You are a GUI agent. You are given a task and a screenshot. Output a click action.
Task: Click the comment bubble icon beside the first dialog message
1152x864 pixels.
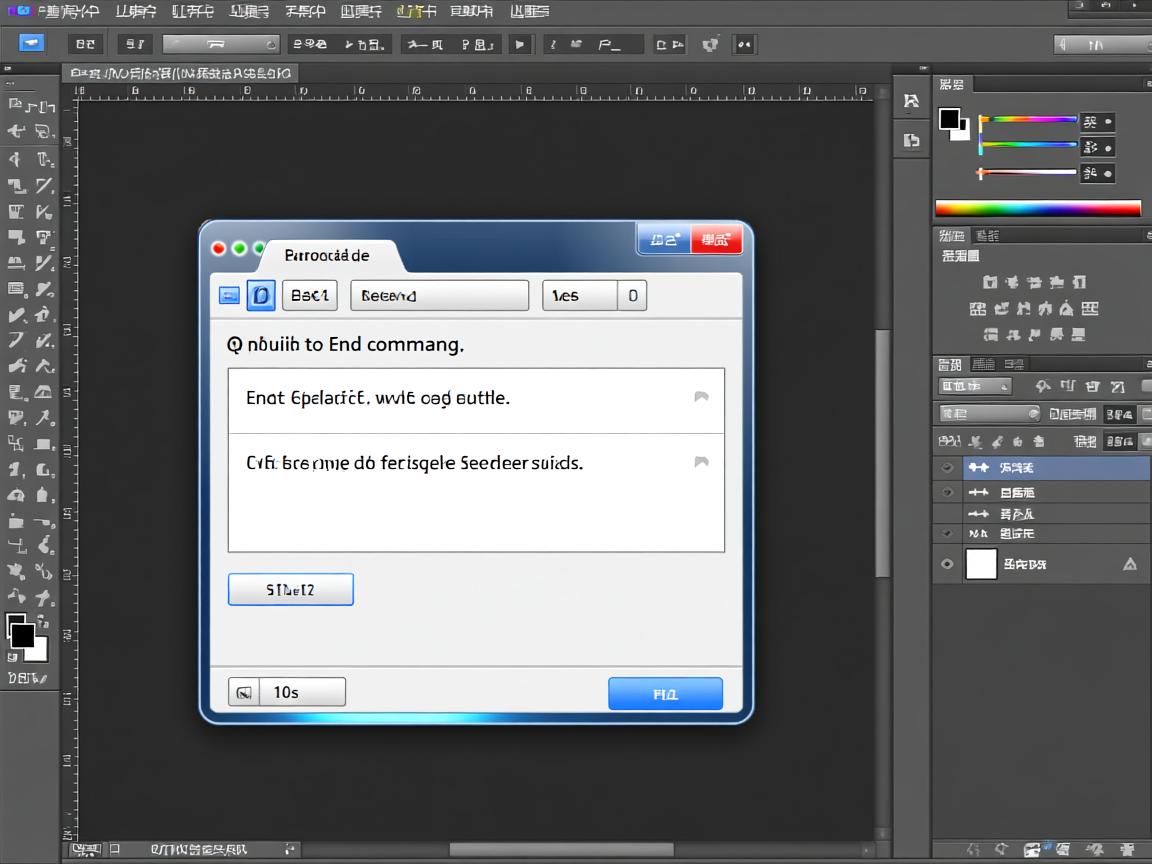pos(701,395)
